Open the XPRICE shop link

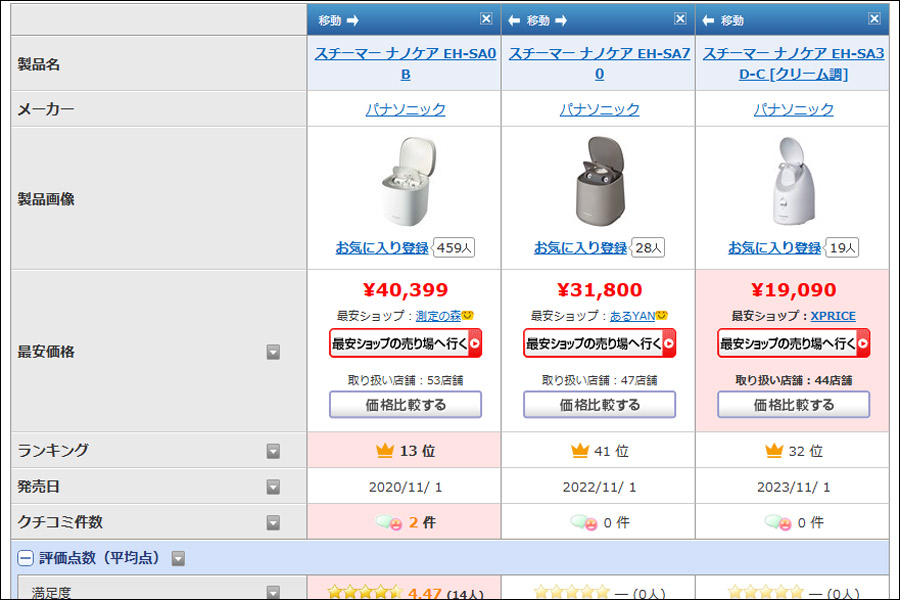pyautogui.click(x=833, y=316)
